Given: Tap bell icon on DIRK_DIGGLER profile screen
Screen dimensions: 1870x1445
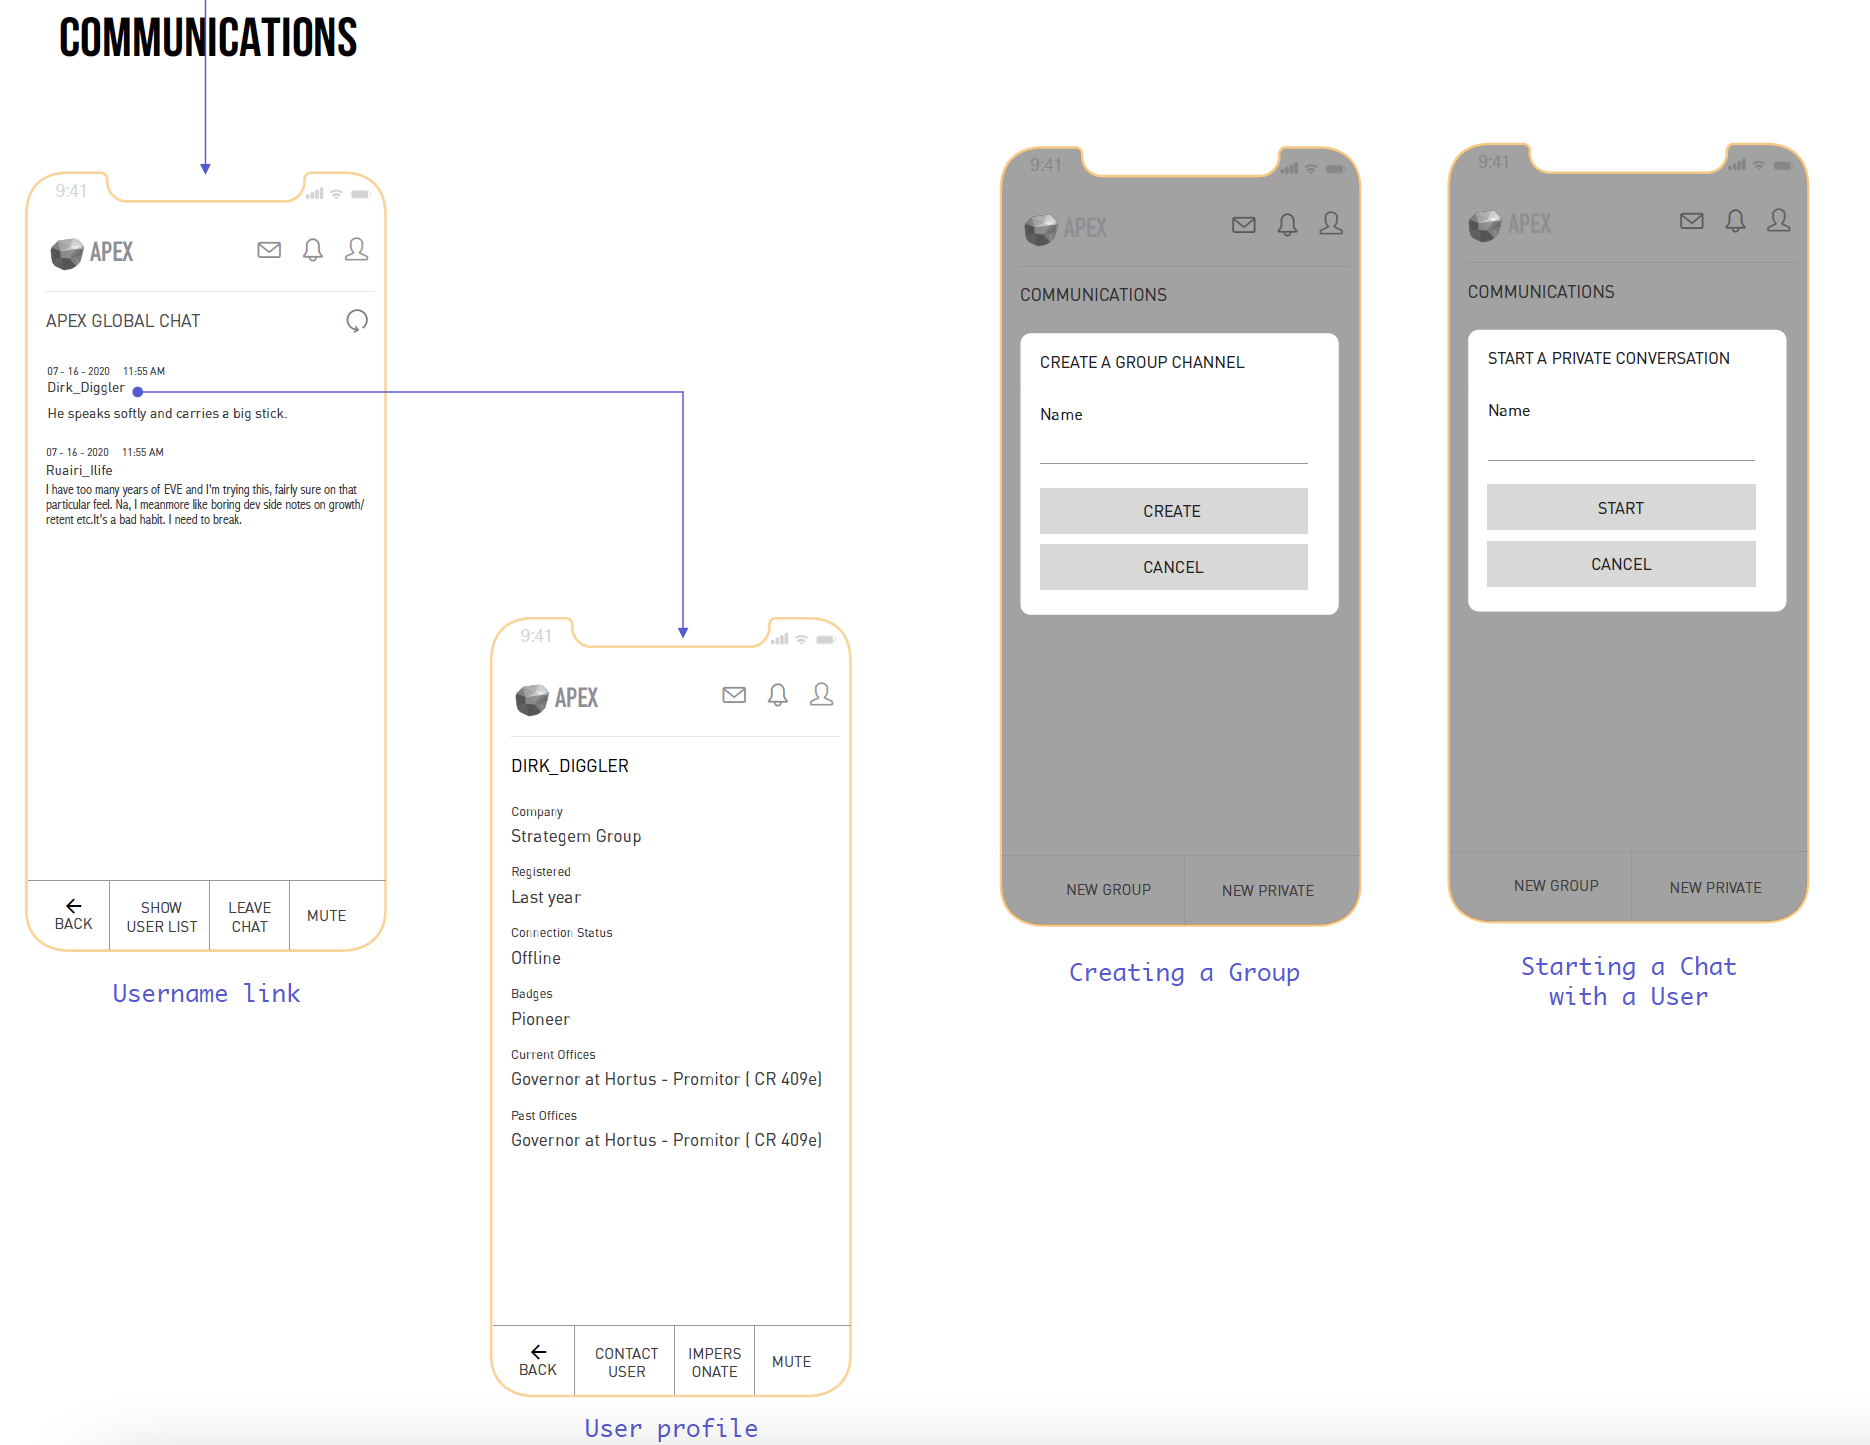Looking at the screenshot, I should (x=778, y=695).
